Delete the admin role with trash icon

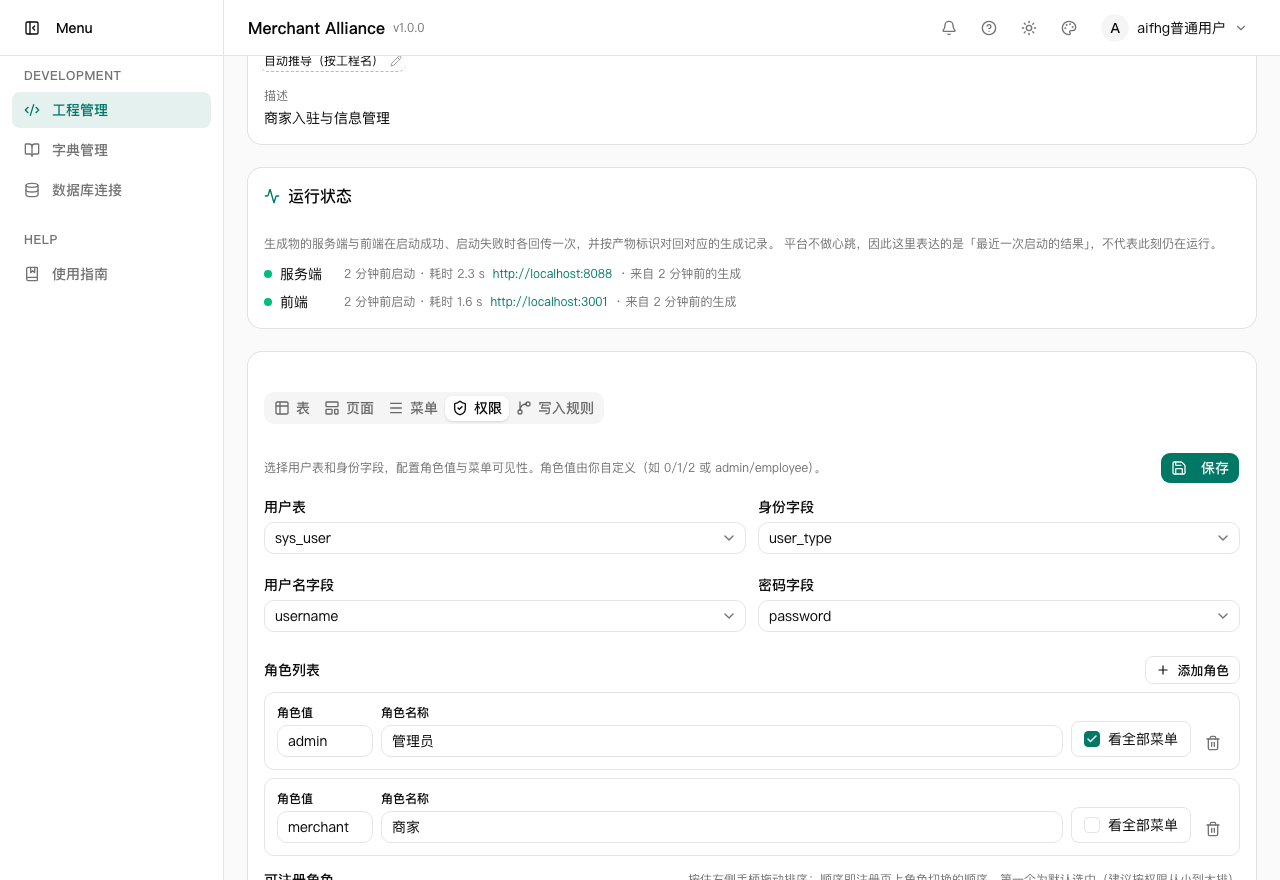[x=1213, y=743]
